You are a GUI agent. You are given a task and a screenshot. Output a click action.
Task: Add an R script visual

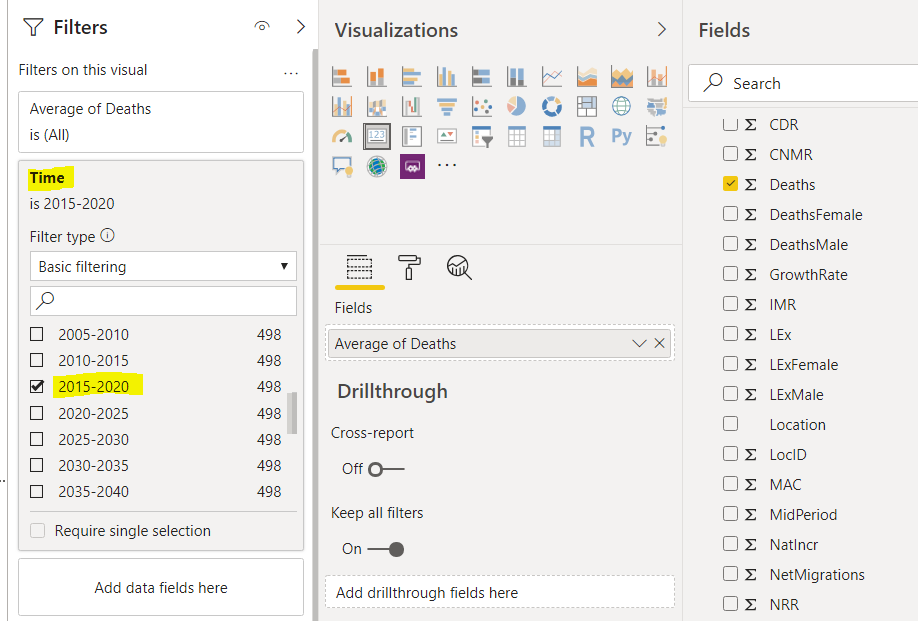pos(587,137)
